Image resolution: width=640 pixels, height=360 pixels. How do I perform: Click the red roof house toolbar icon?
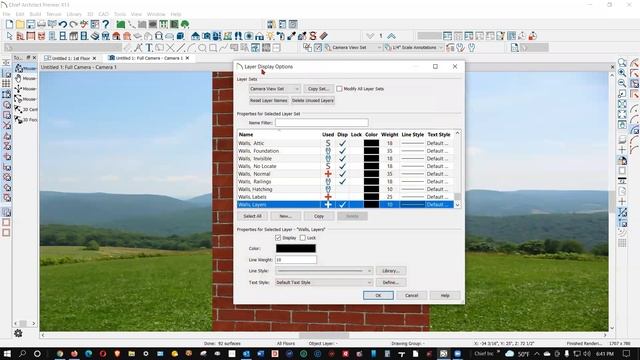116,36
